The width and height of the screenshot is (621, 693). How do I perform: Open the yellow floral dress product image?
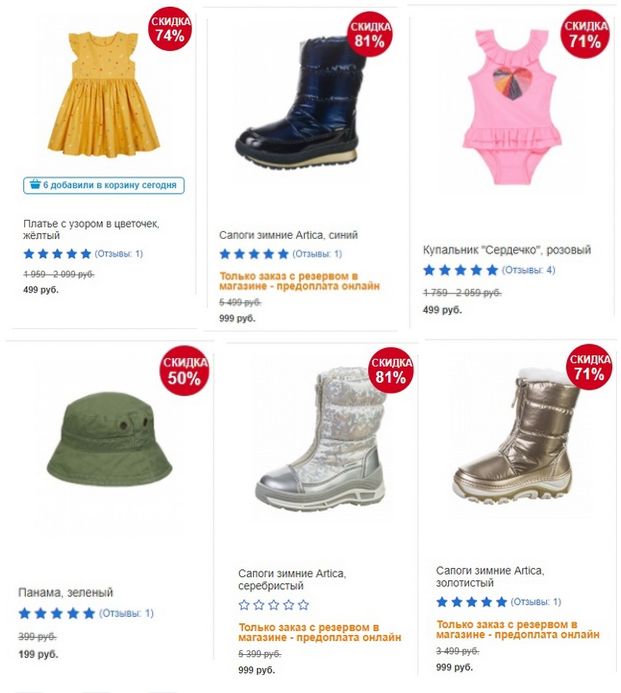pos(104,93)
